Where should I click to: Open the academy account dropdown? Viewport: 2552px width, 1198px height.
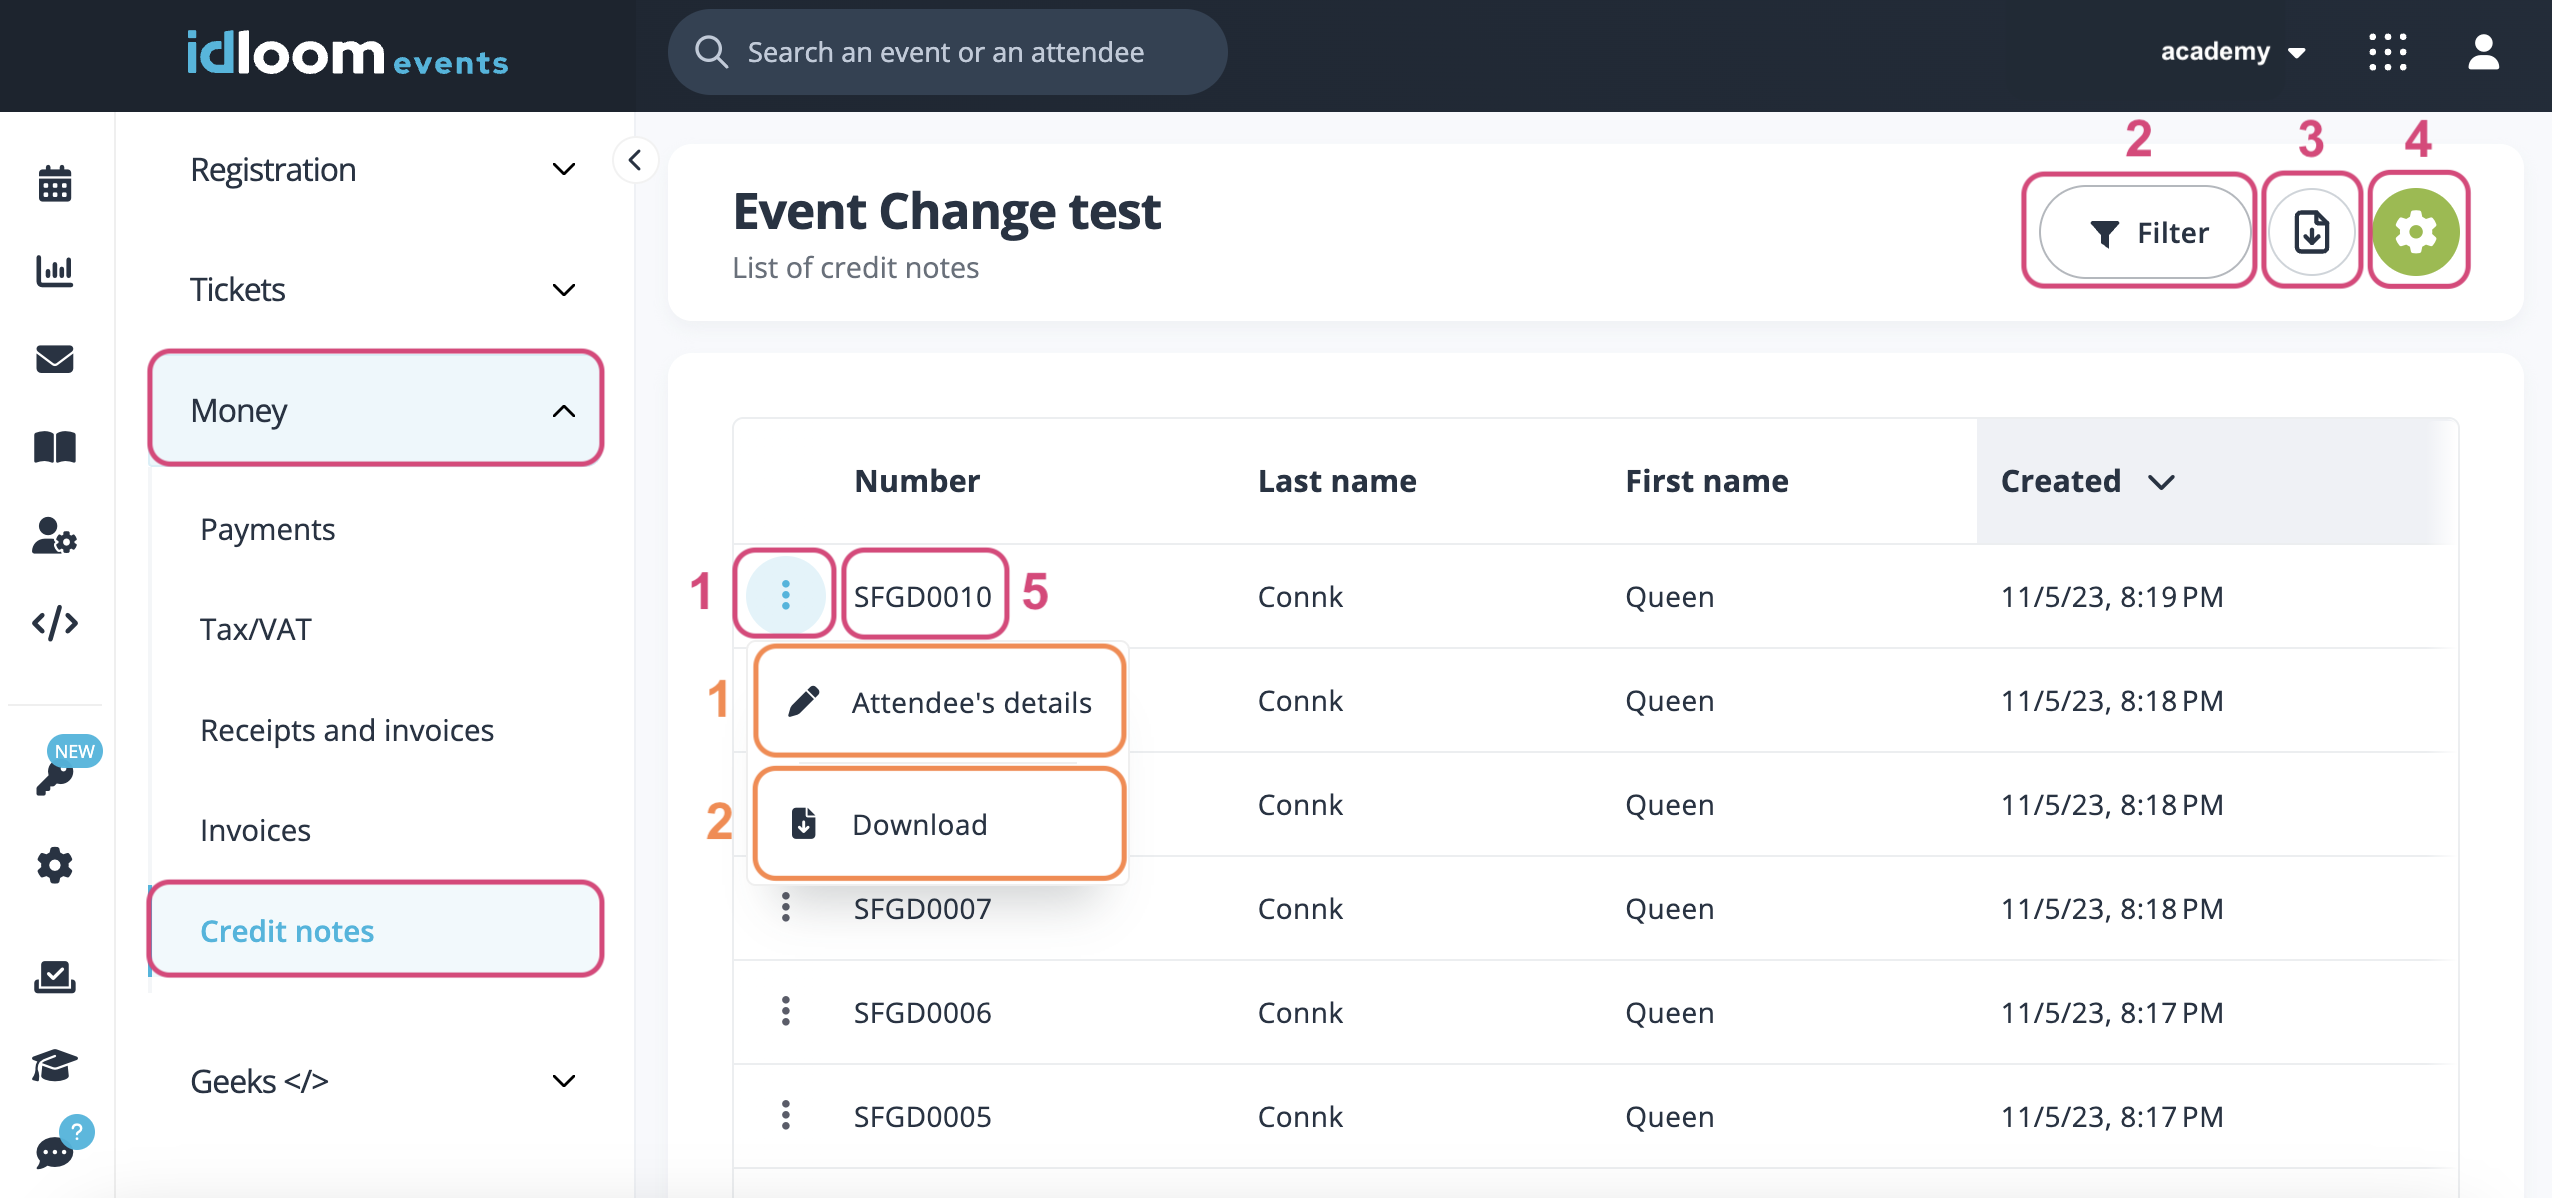pyautogui.click(x=2232, y=52)
